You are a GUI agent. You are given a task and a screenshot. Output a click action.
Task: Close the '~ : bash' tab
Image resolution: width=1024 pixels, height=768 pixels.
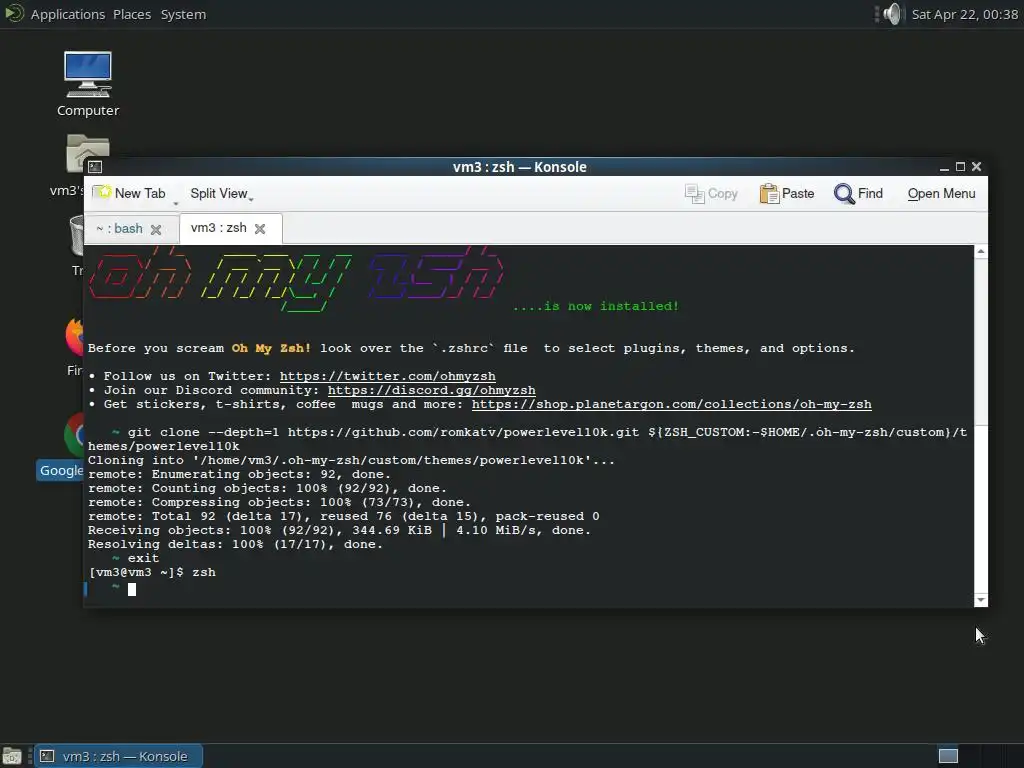click(155, 229)
